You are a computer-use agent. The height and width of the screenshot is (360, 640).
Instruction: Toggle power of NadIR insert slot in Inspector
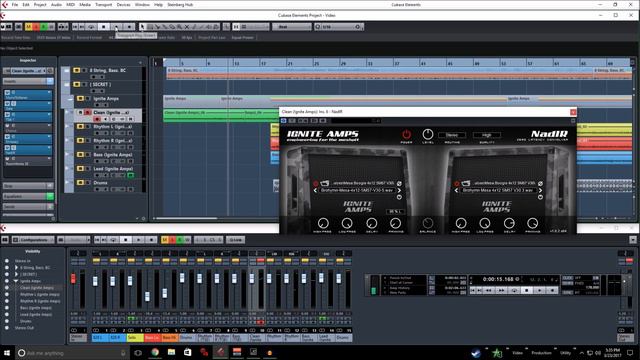pyautogui.click(x=7, y=148)
